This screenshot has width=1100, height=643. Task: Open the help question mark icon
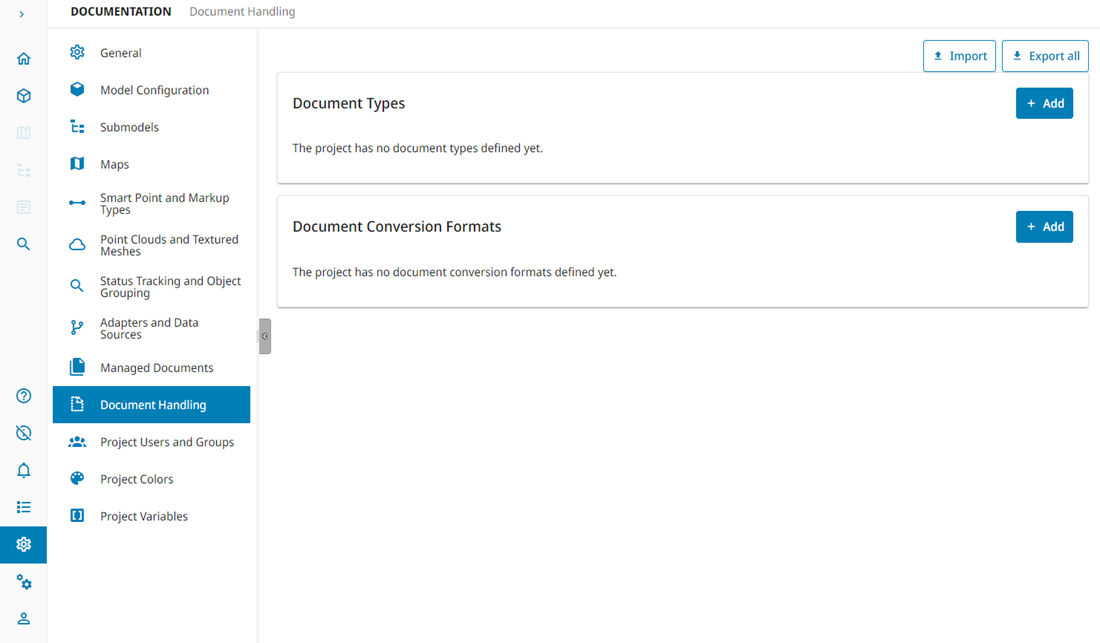[23, 395]
